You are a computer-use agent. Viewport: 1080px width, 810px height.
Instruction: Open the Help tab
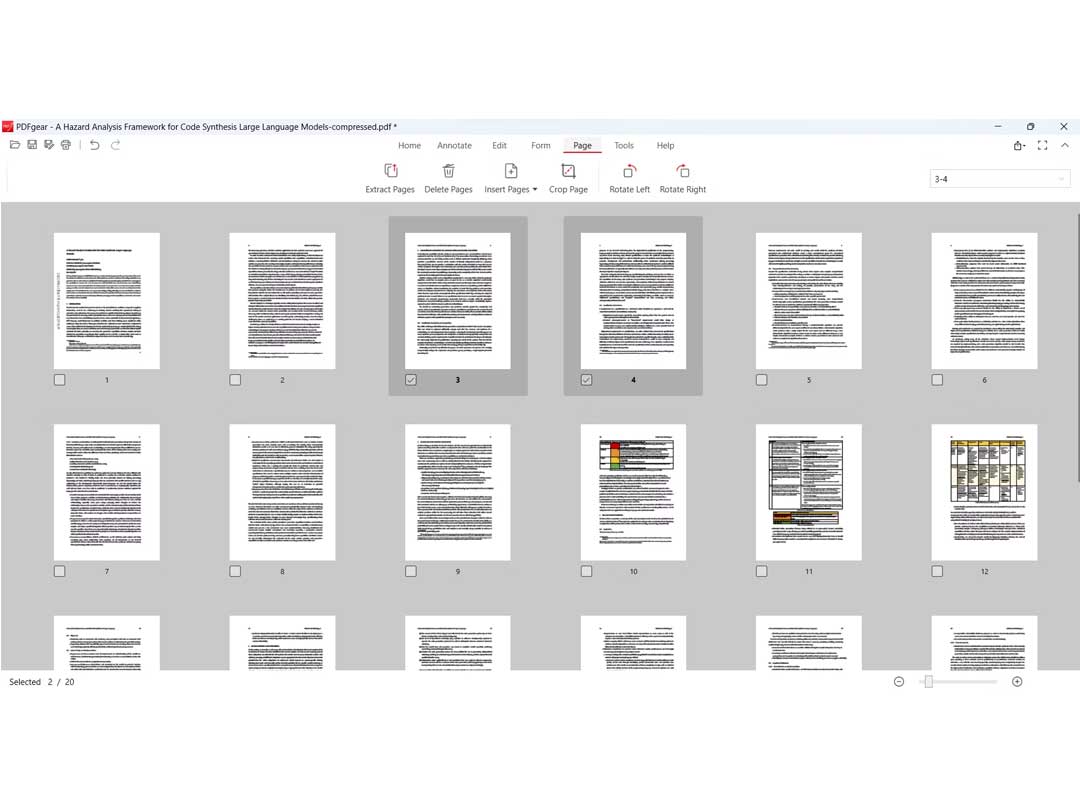(x=665, y=145)
